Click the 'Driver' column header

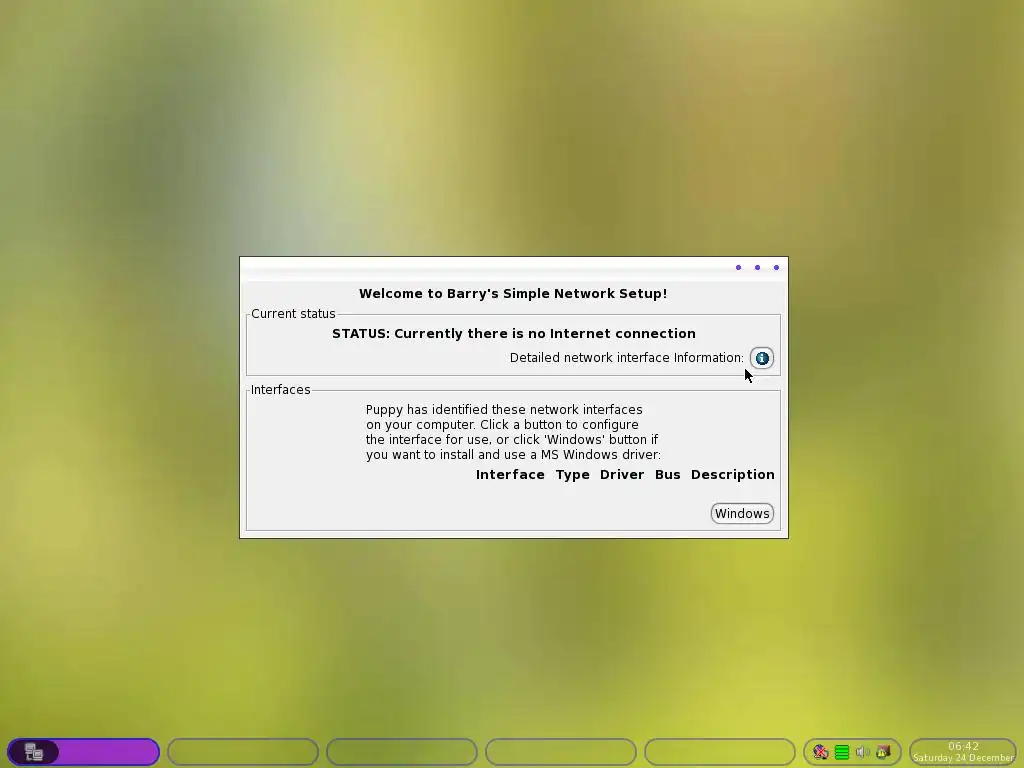point(622,475)
